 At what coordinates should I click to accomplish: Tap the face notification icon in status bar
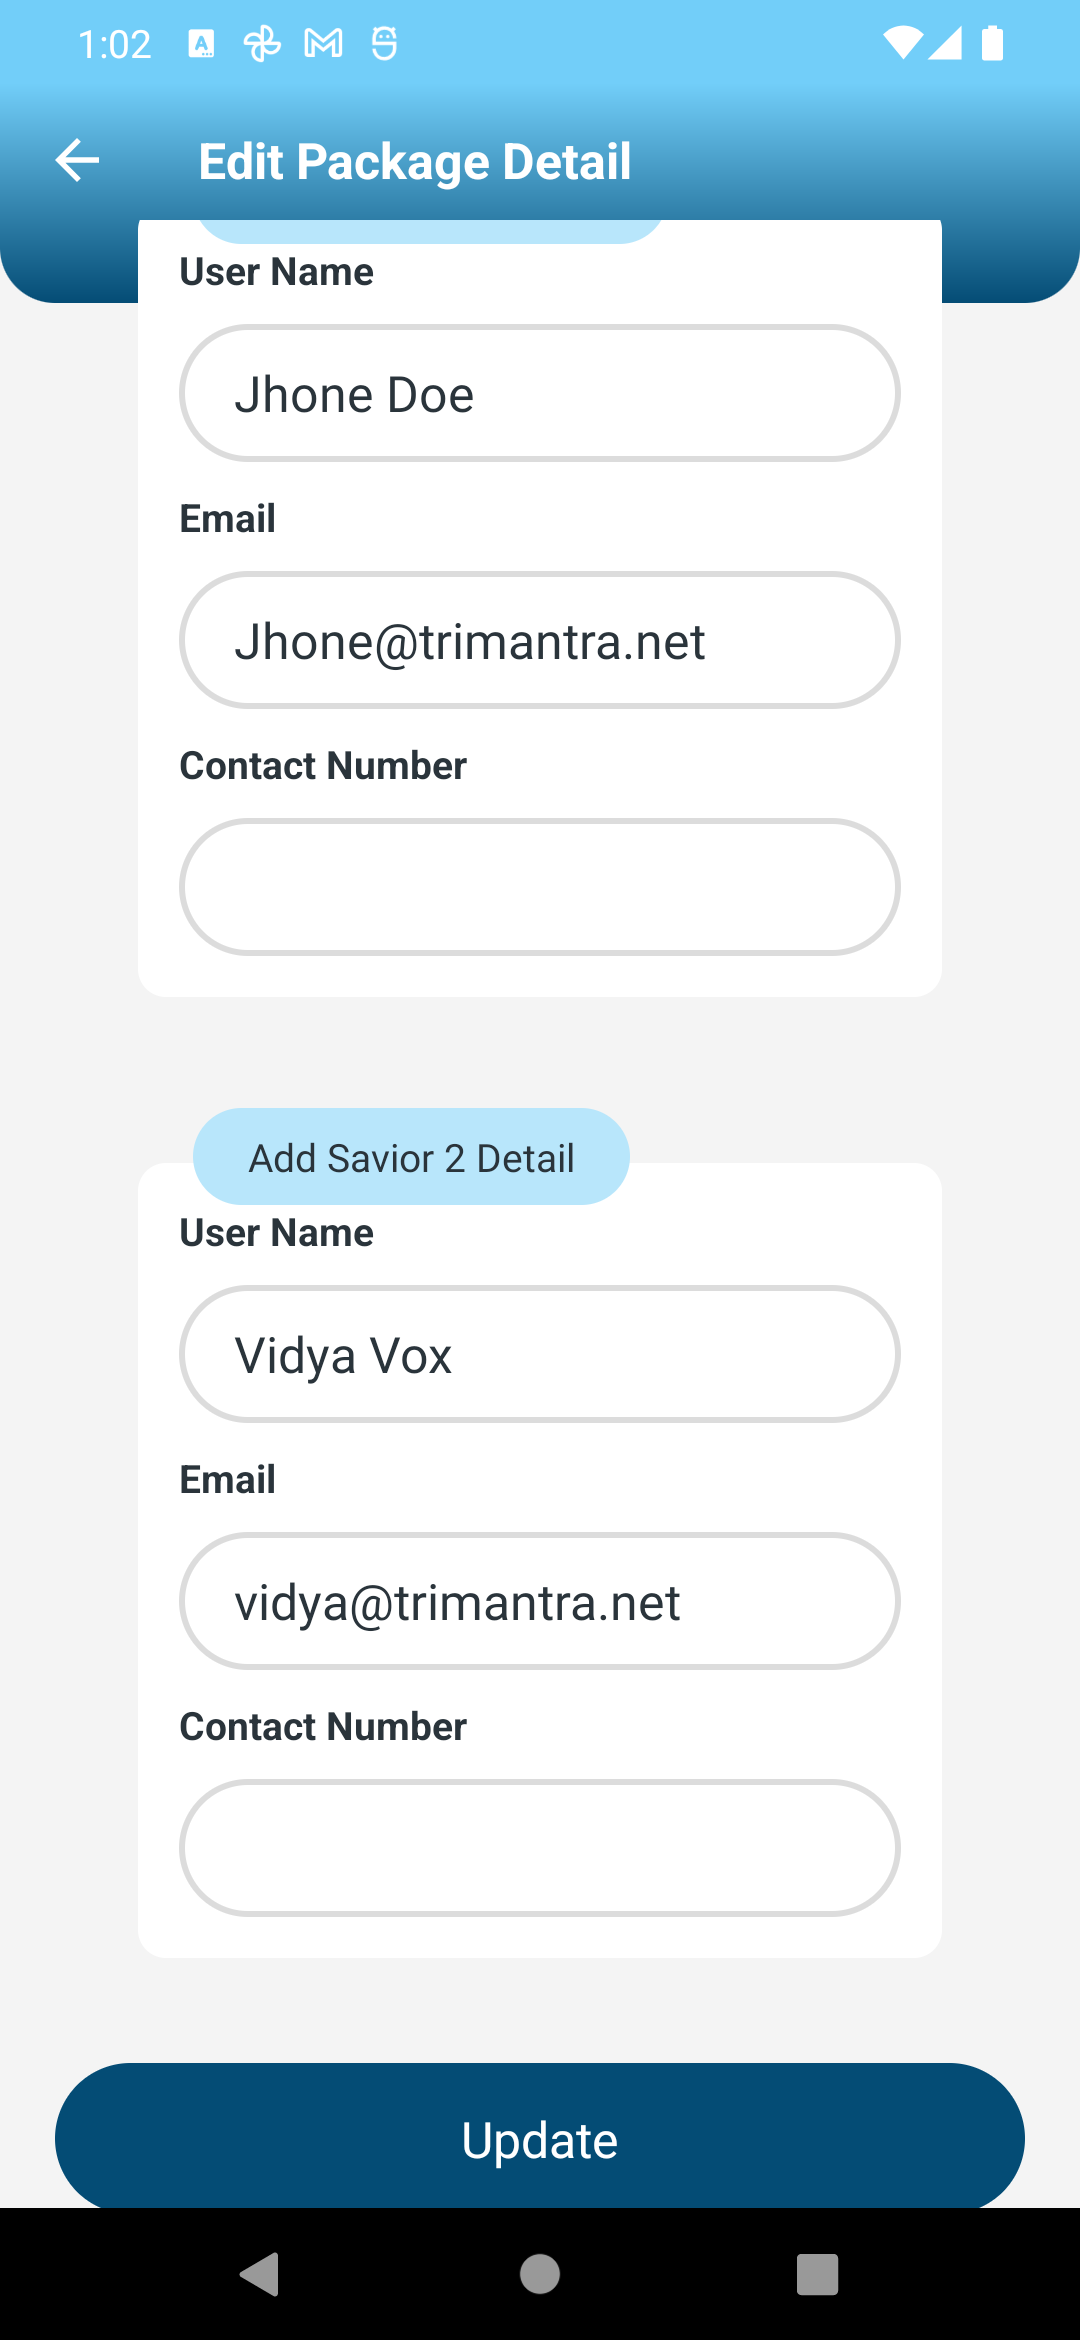(384, 44)
